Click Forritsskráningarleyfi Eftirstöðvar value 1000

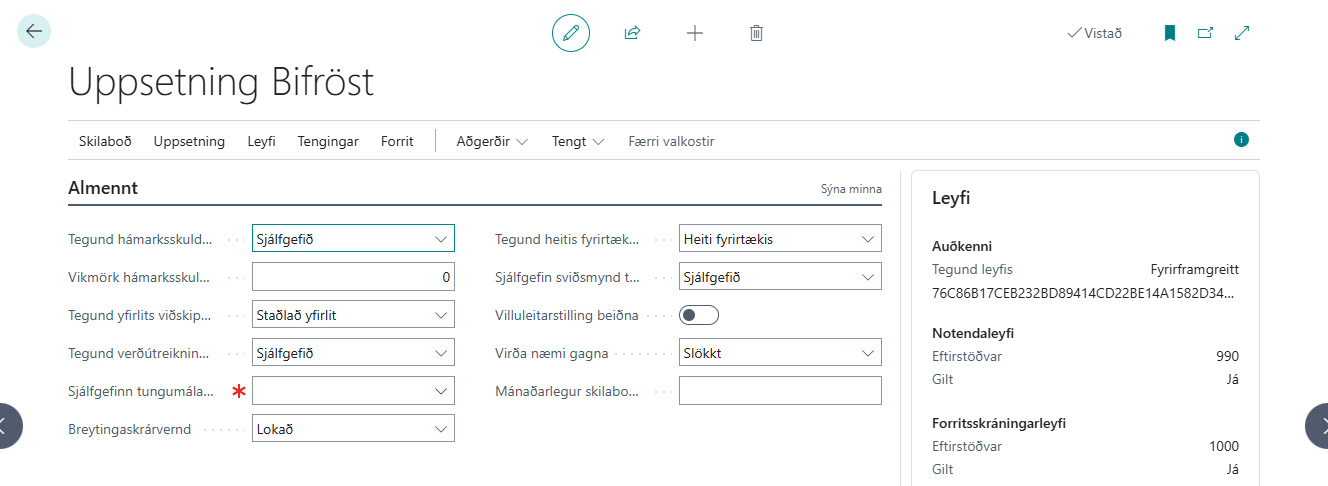point(1223,446)
